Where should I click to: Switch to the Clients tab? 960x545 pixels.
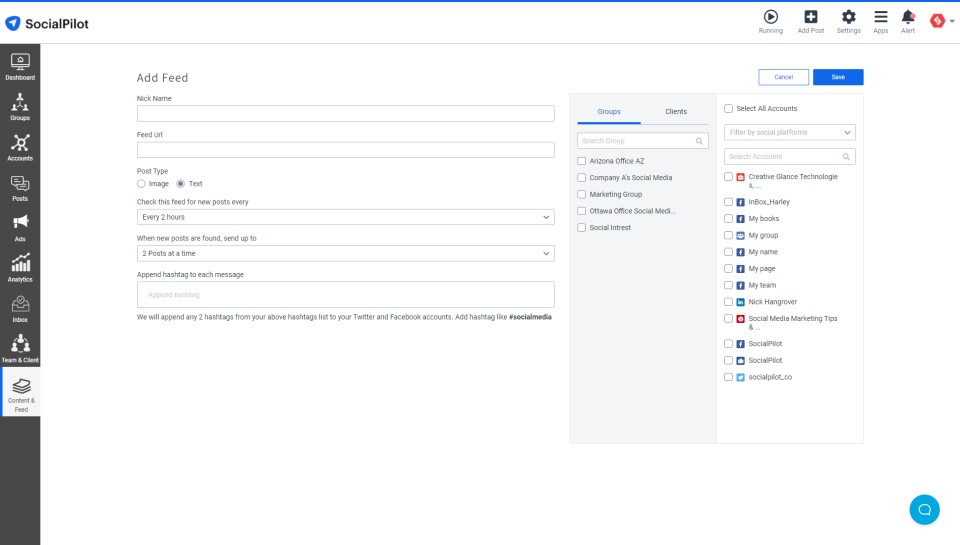[x=676, y=111]
